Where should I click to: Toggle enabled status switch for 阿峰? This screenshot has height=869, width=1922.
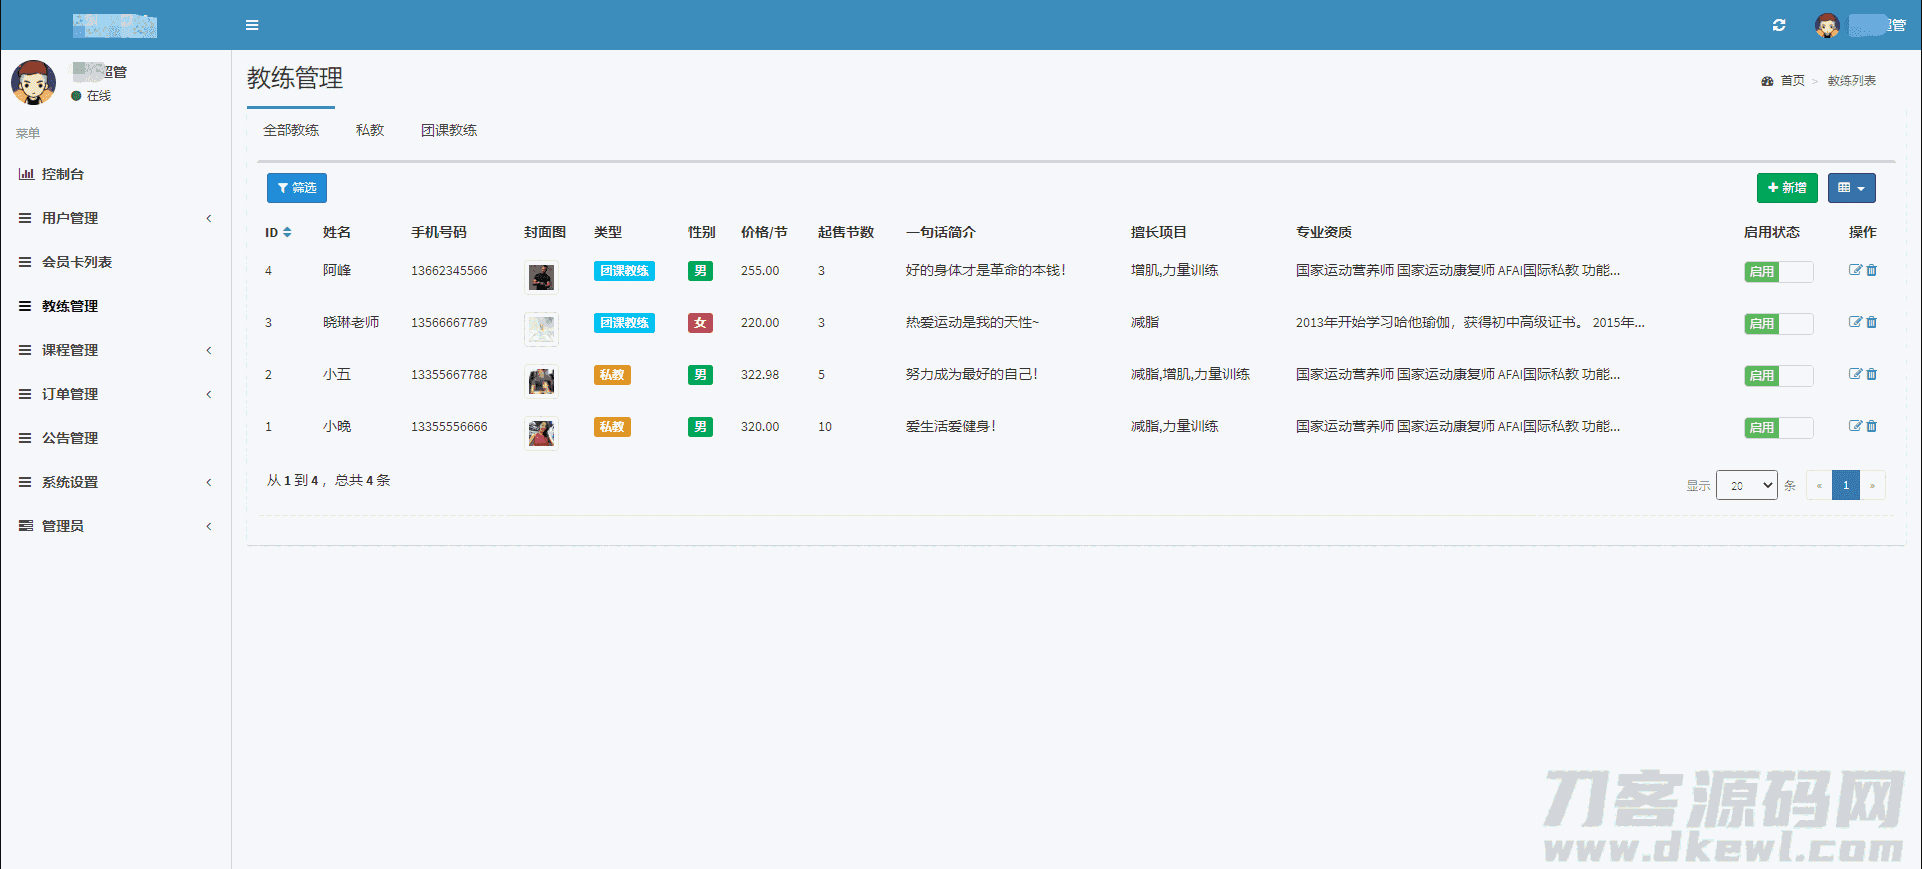coord(1778,272)
